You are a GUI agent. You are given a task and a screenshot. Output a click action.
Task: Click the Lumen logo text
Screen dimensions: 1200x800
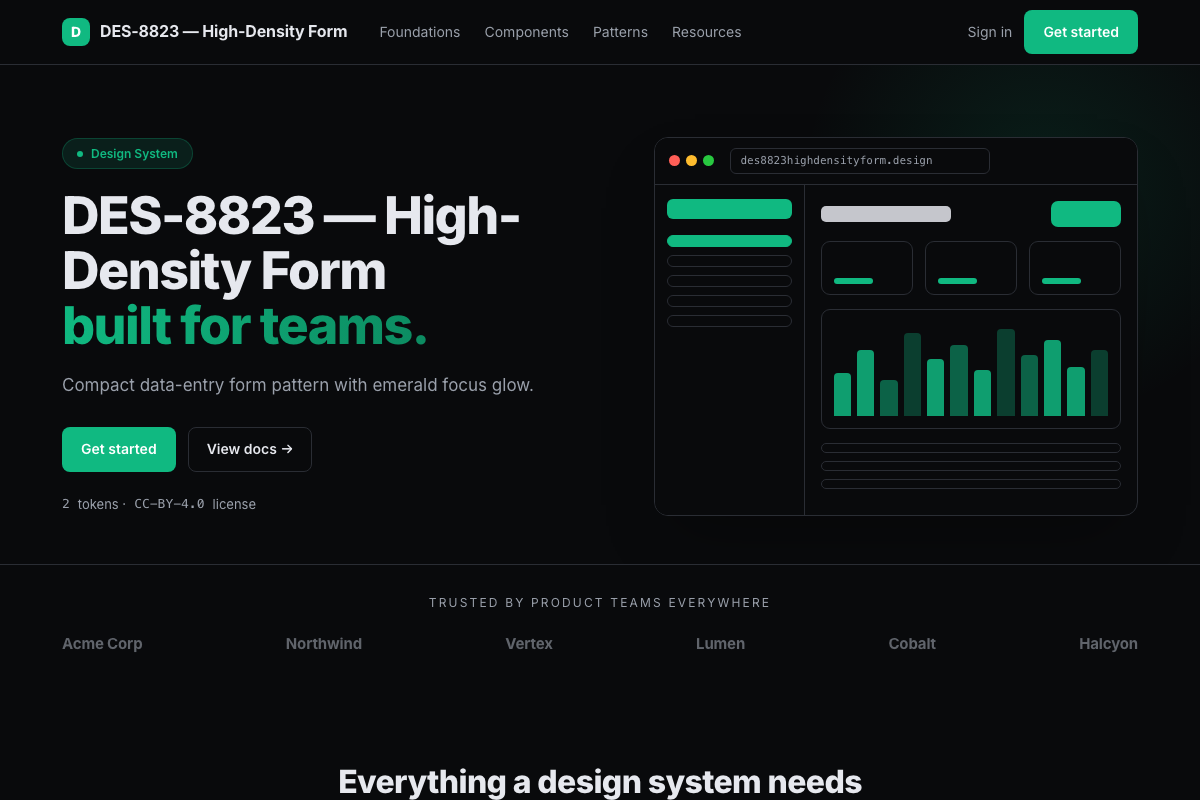tap(720, 644)
